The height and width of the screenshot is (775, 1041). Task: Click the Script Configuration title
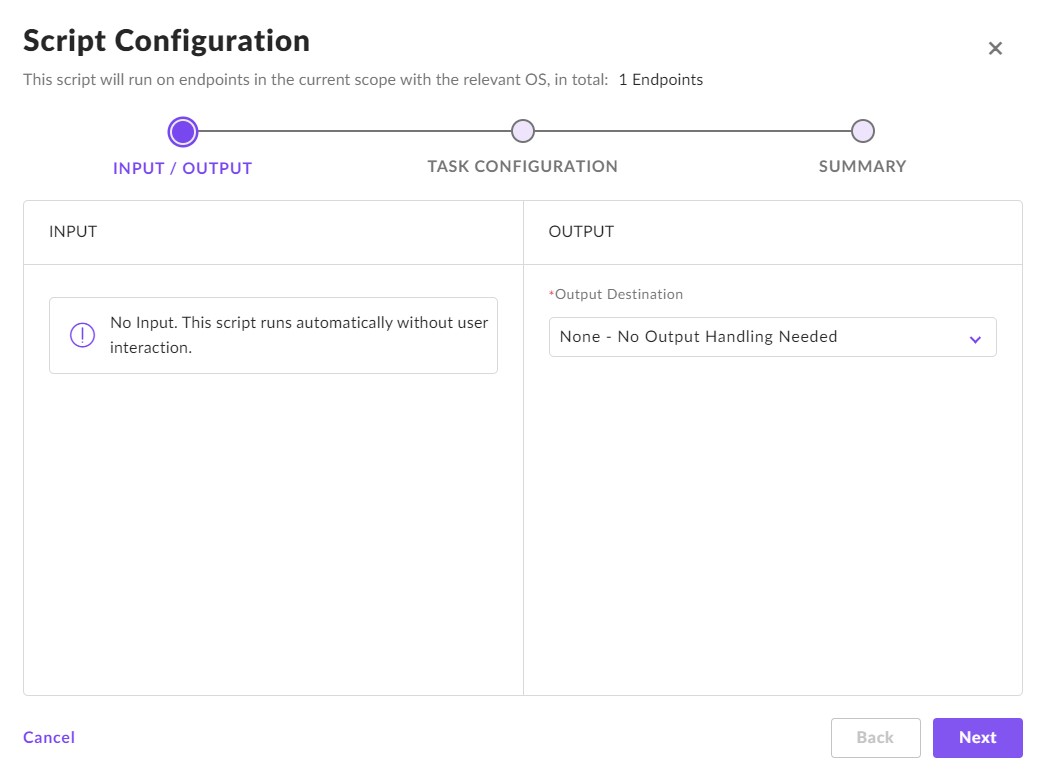(167, 41)
